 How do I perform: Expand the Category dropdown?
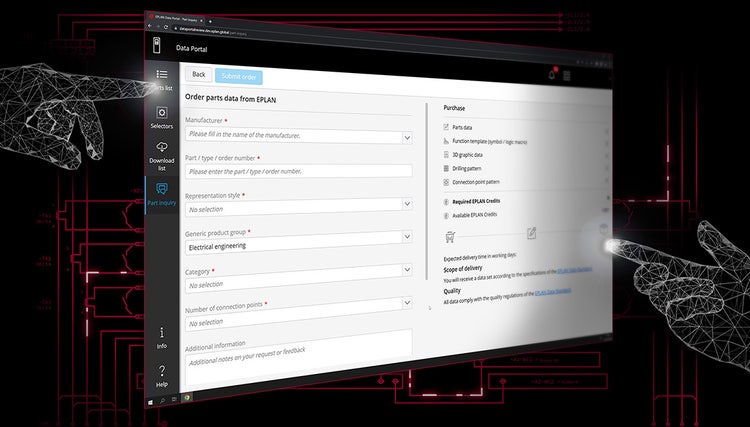coord(406,270)
